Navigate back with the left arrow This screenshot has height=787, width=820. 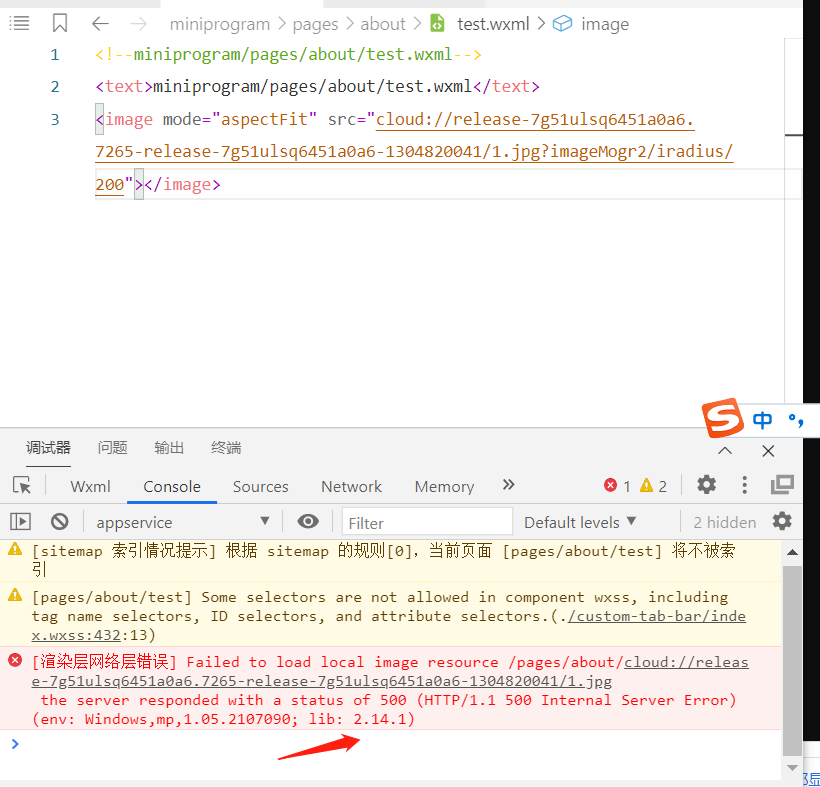(x=100, y=24)
